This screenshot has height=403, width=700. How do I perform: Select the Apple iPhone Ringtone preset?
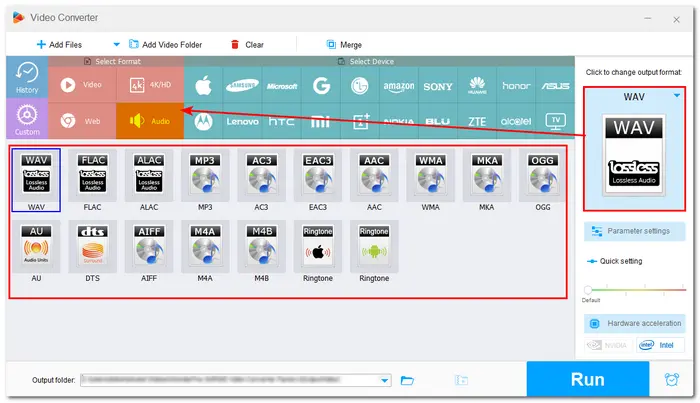(317, 250)
